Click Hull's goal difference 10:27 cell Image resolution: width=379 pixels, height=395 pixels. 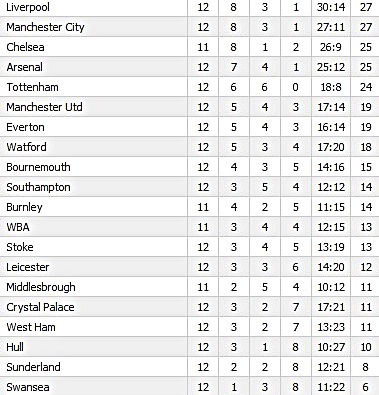(331, 347)
